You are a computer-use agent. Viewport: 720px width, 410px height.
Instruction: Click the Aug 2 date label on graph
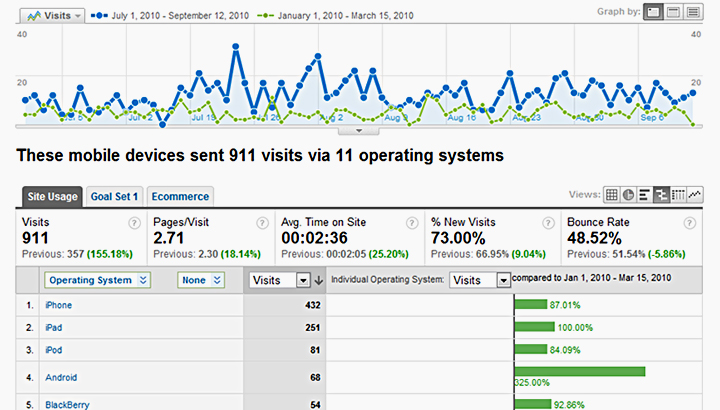tap(331, 118)
